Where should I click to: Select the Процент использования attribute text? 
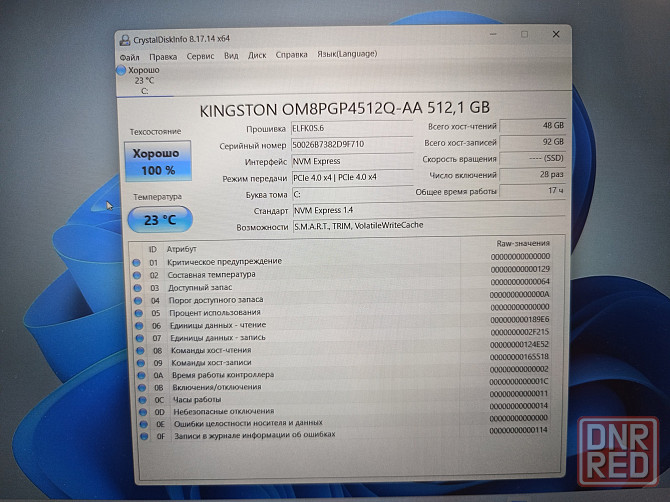pyautogui.click(x=215, y=313)
